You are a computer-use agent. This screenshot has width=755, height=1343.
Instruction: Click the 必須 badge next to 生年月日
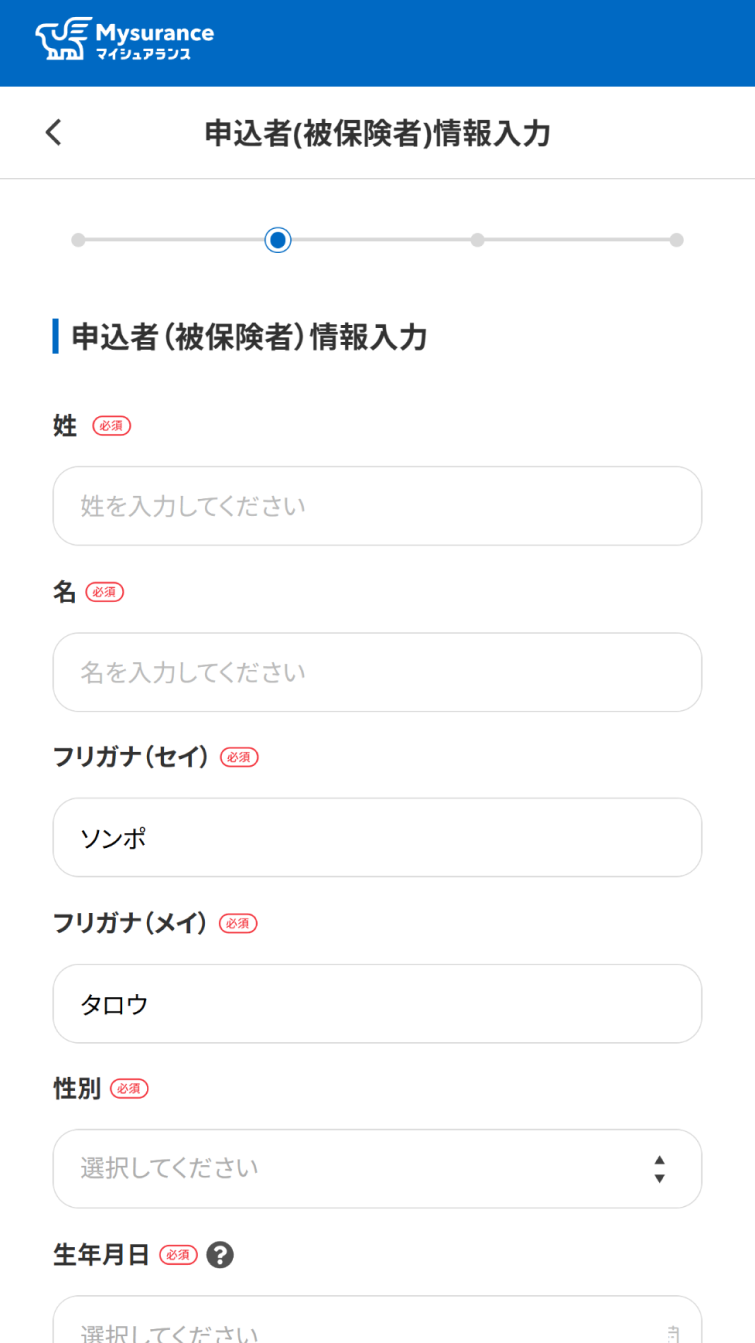[x=178, y=1255]
